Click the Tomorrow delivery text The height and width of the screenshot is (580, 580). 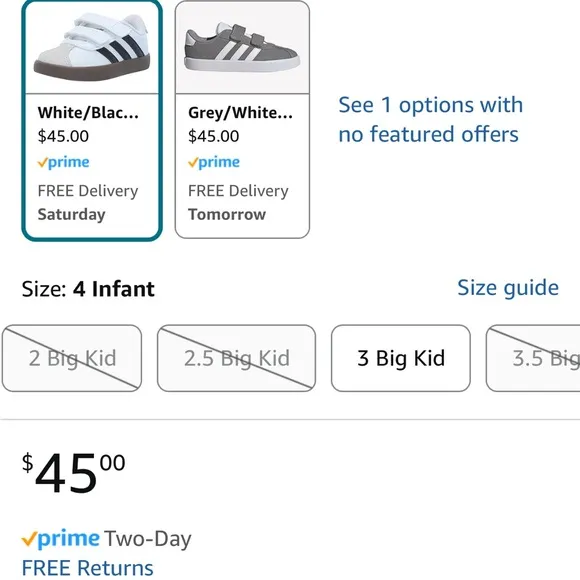point(227,215)
